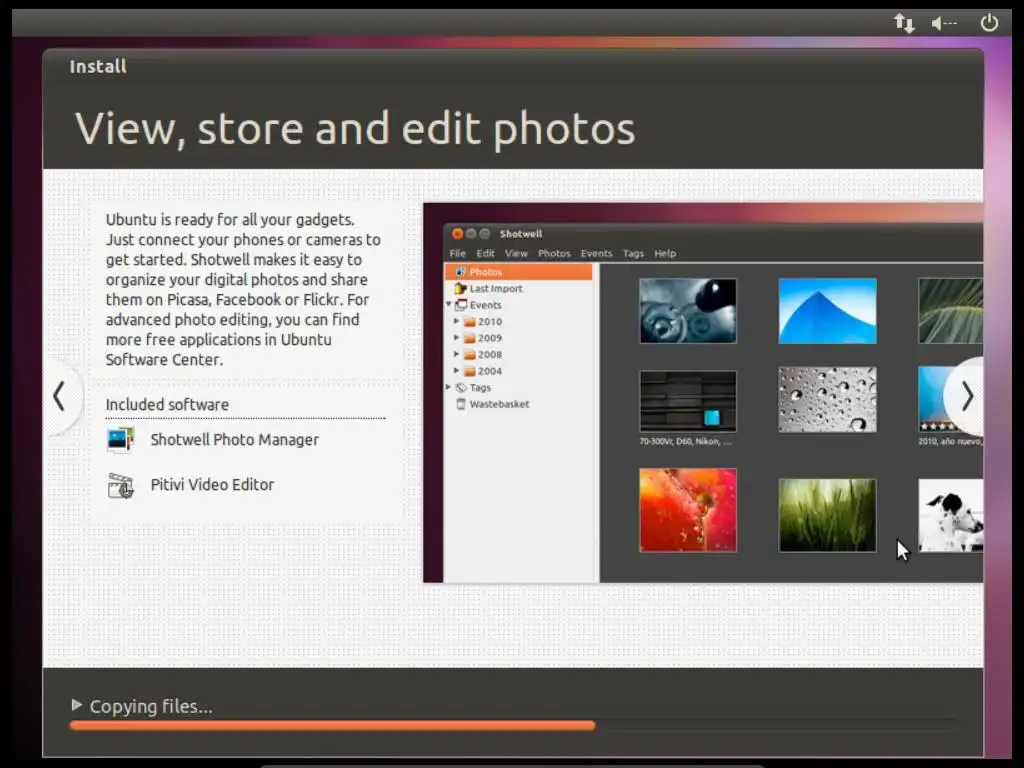Viewport: 1024px width, 768px height.
Task: Select the Wastebasket label
Action: pos(499,404)
